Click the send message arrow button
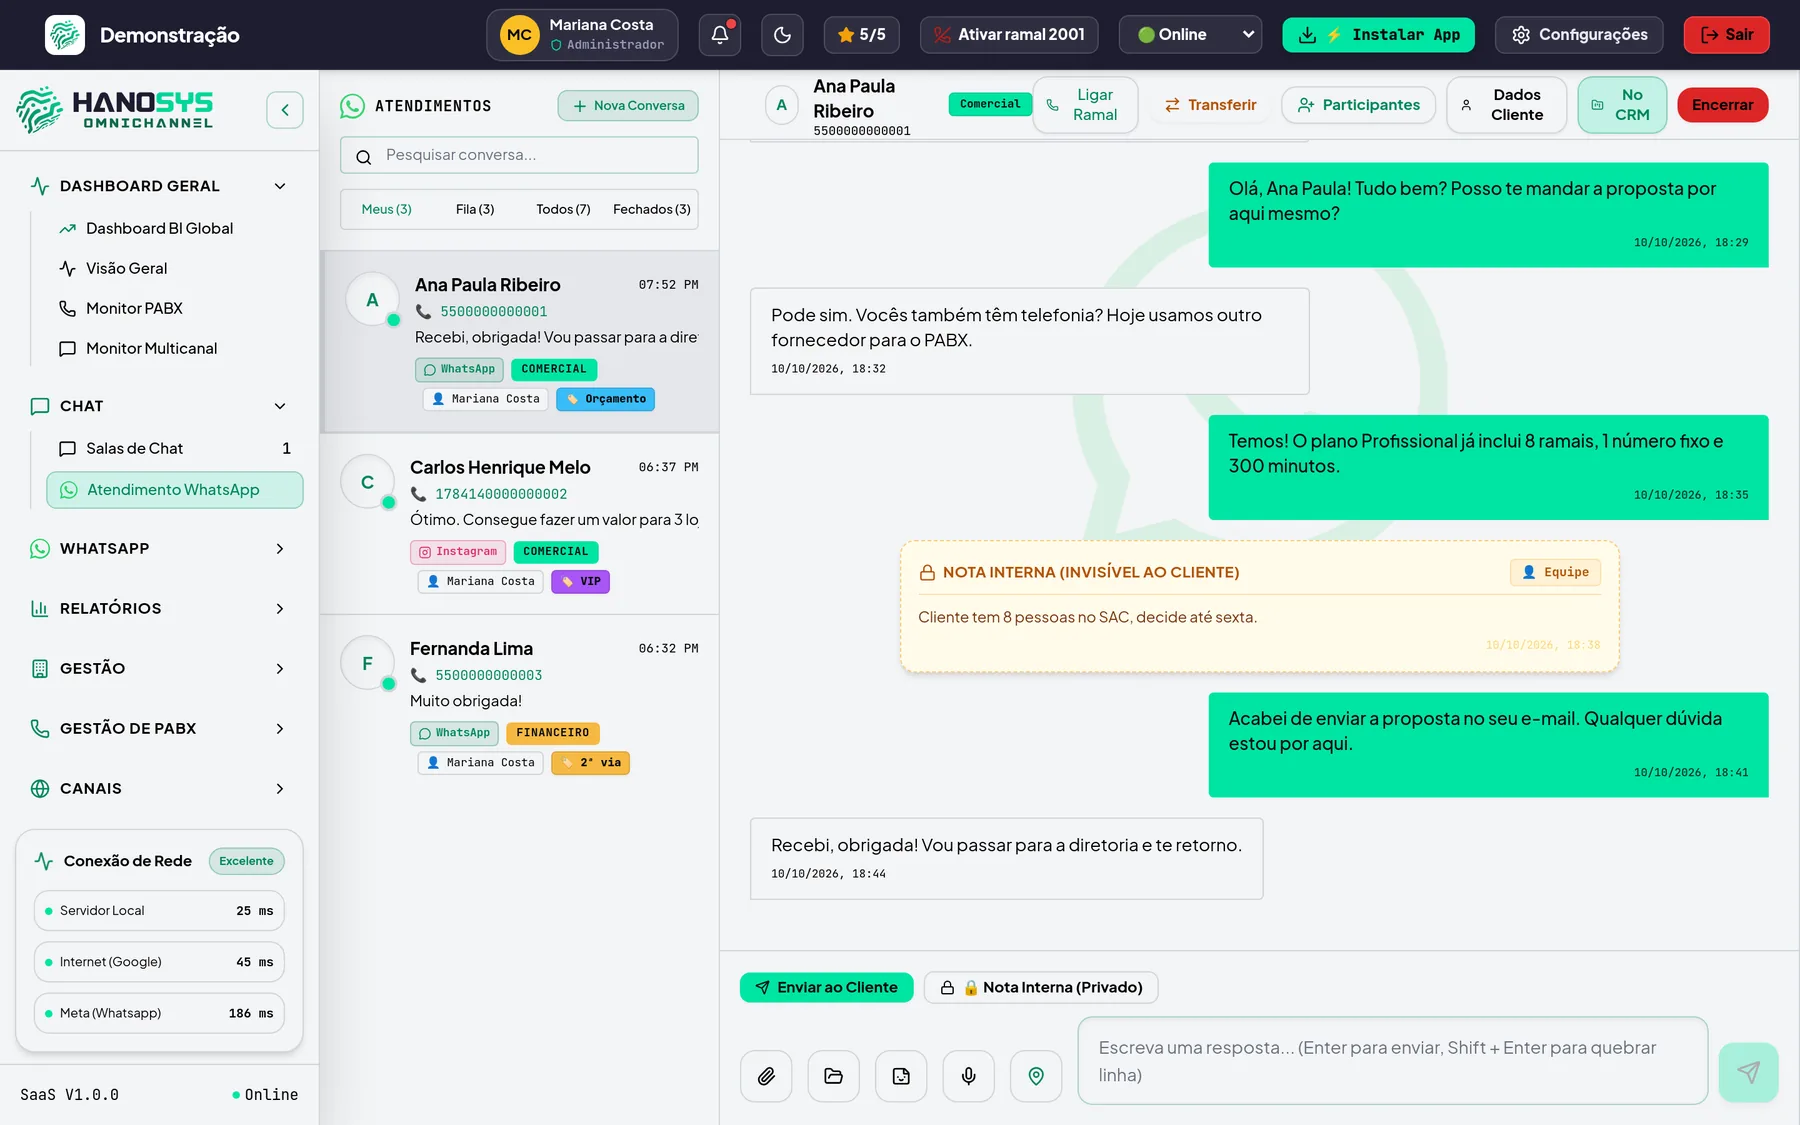 pyautogui.click(x=1748, y=1073)
